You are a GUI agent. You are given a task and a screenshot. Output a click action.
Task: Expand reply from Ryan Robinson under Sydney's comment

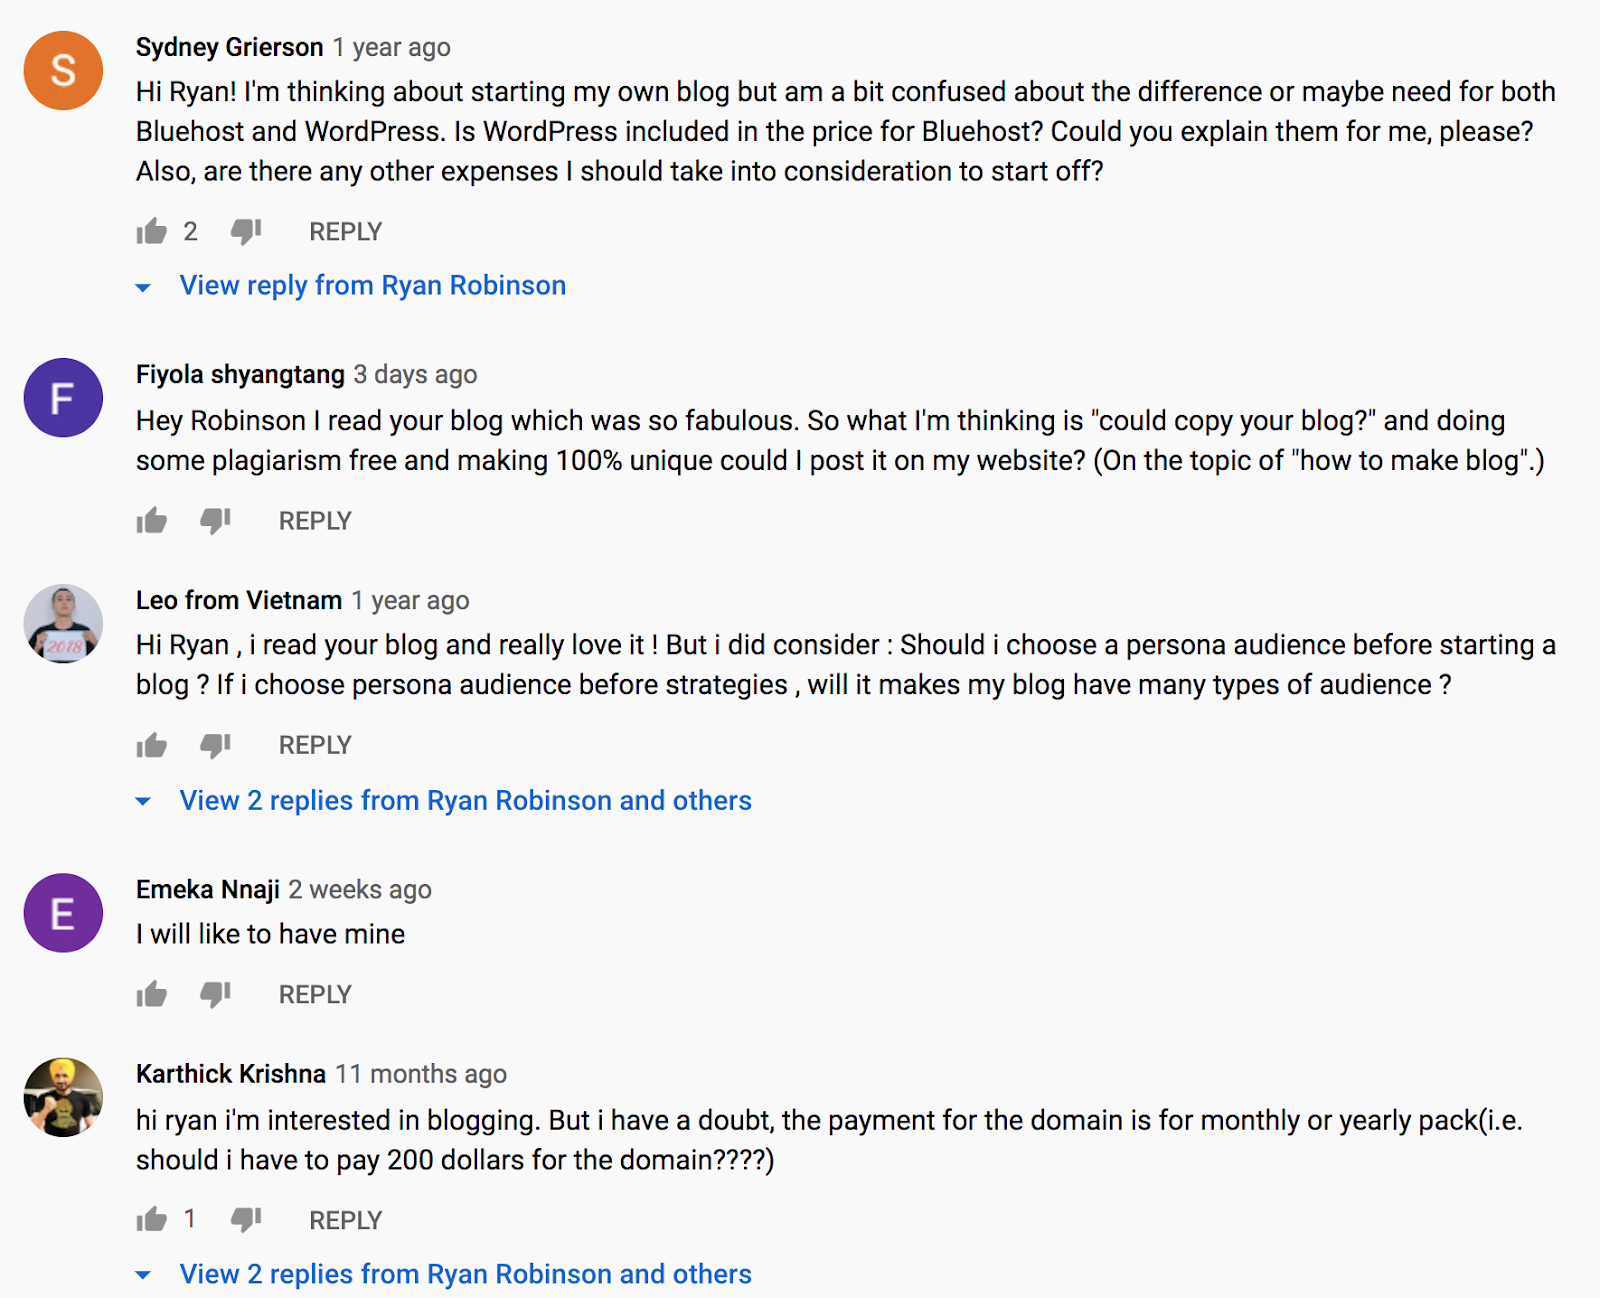[372, 285]
